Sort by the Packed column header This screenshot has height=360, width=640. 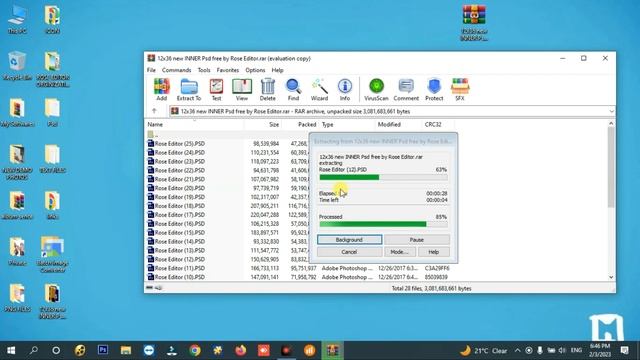[300, 124]
